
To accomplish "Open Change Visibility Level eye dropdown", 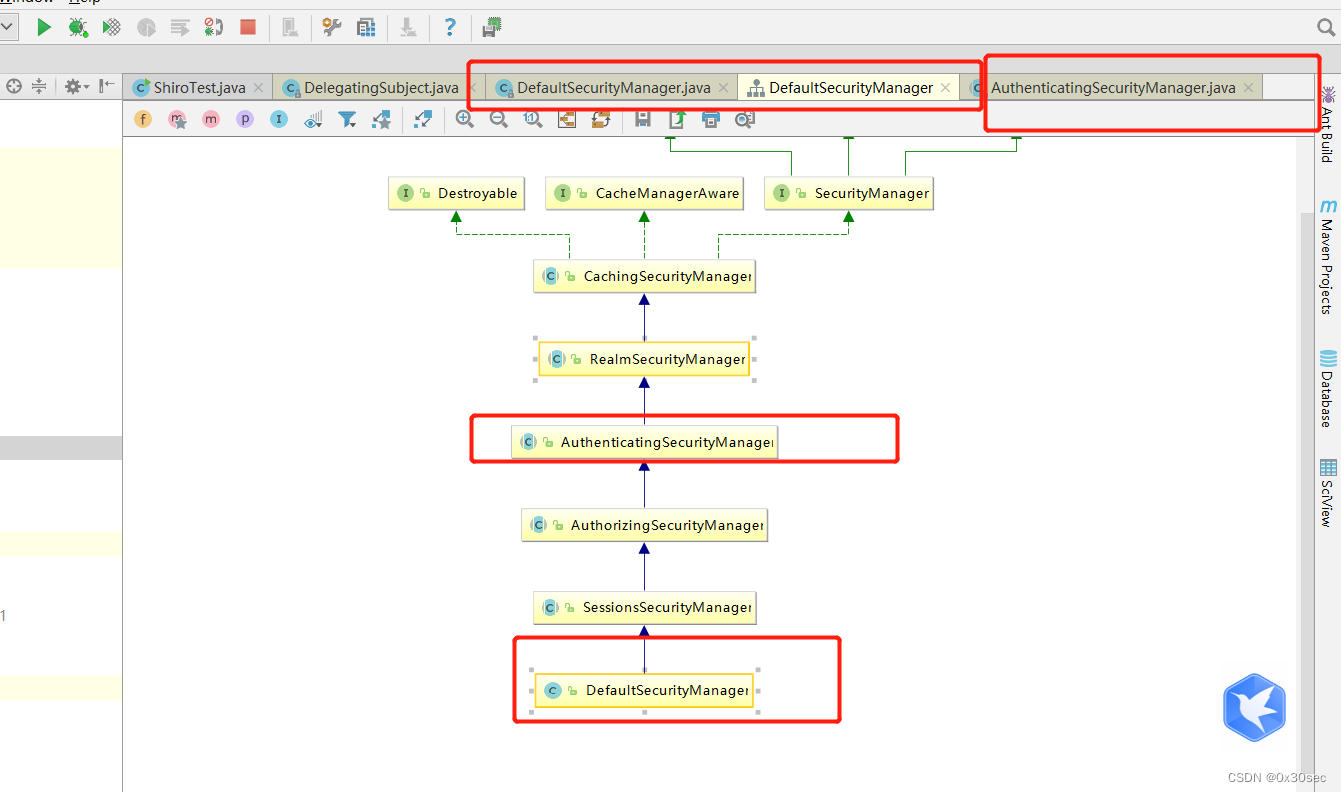I will (313, 120).
